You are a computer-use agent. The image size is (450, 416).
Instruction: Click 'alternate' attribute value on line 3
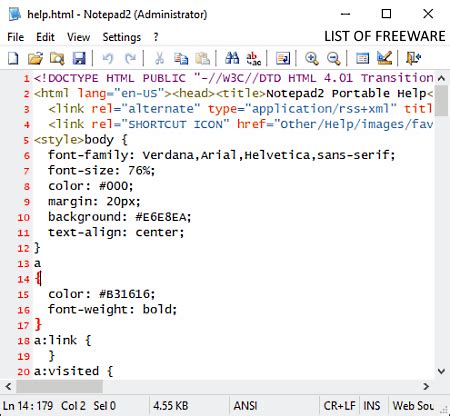tap(161, 109)
